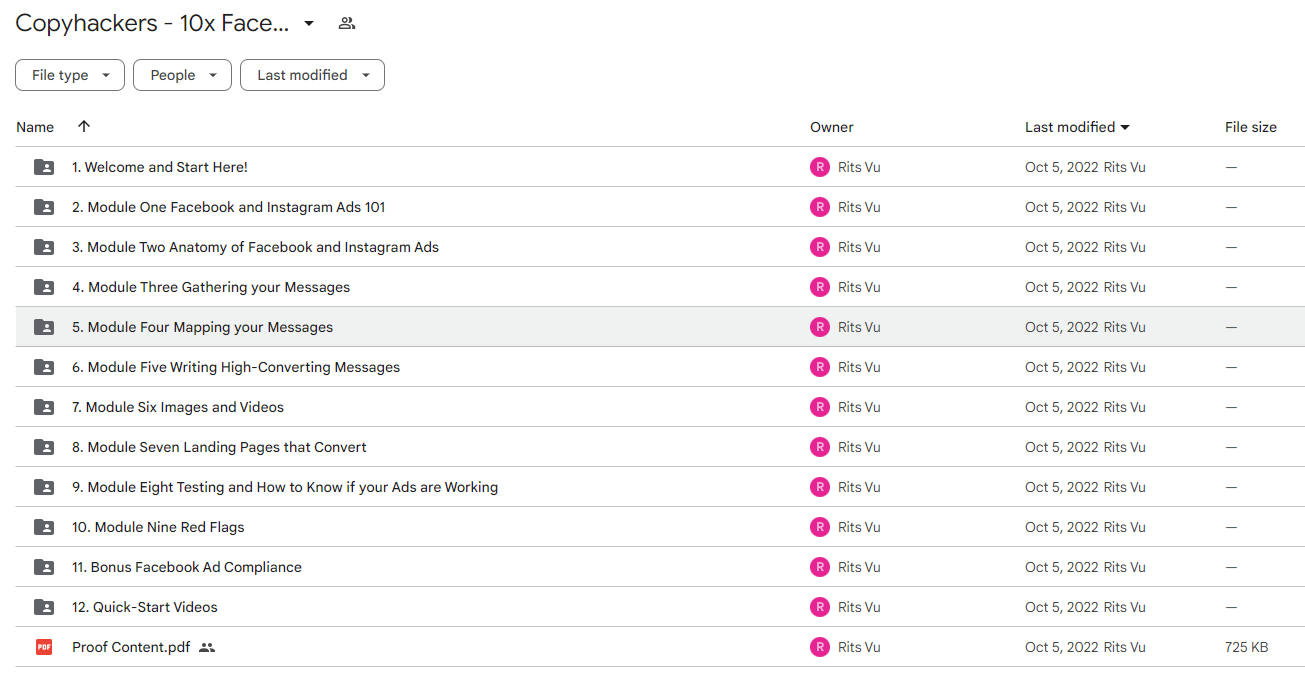Open Module Three Gathering your Messages folder

point(211,287)
